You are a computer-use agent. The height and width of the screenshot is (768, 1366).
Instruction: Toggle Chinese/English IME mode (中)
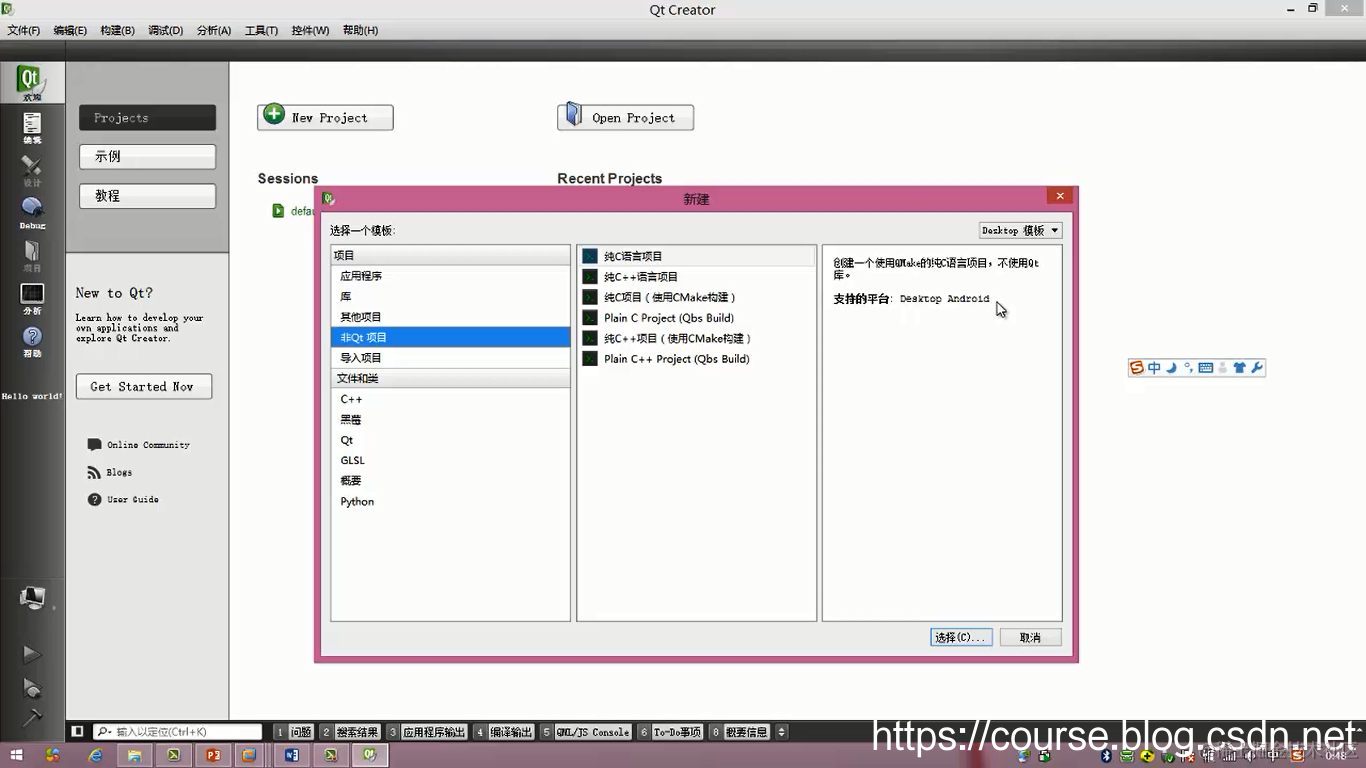tap(1154, 368)
